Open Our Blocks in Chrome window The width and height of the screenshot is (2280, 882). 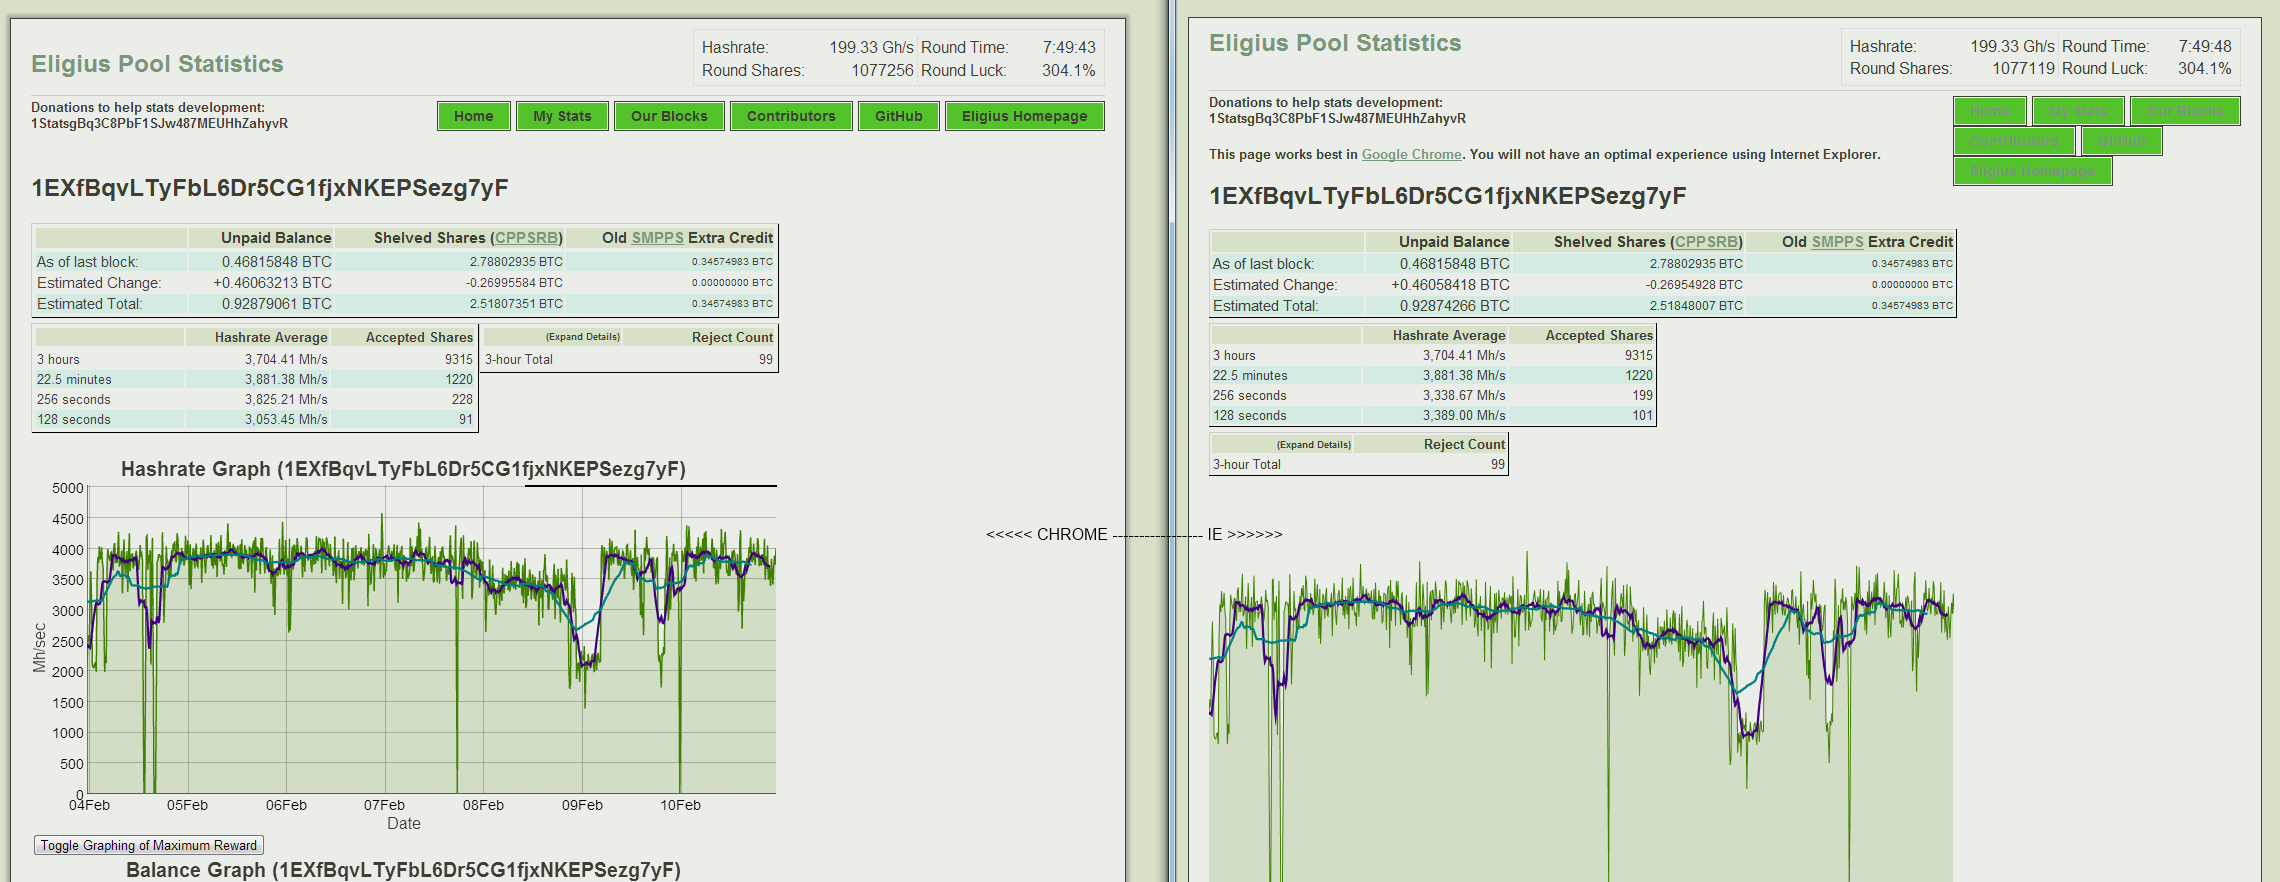[669, 116]
